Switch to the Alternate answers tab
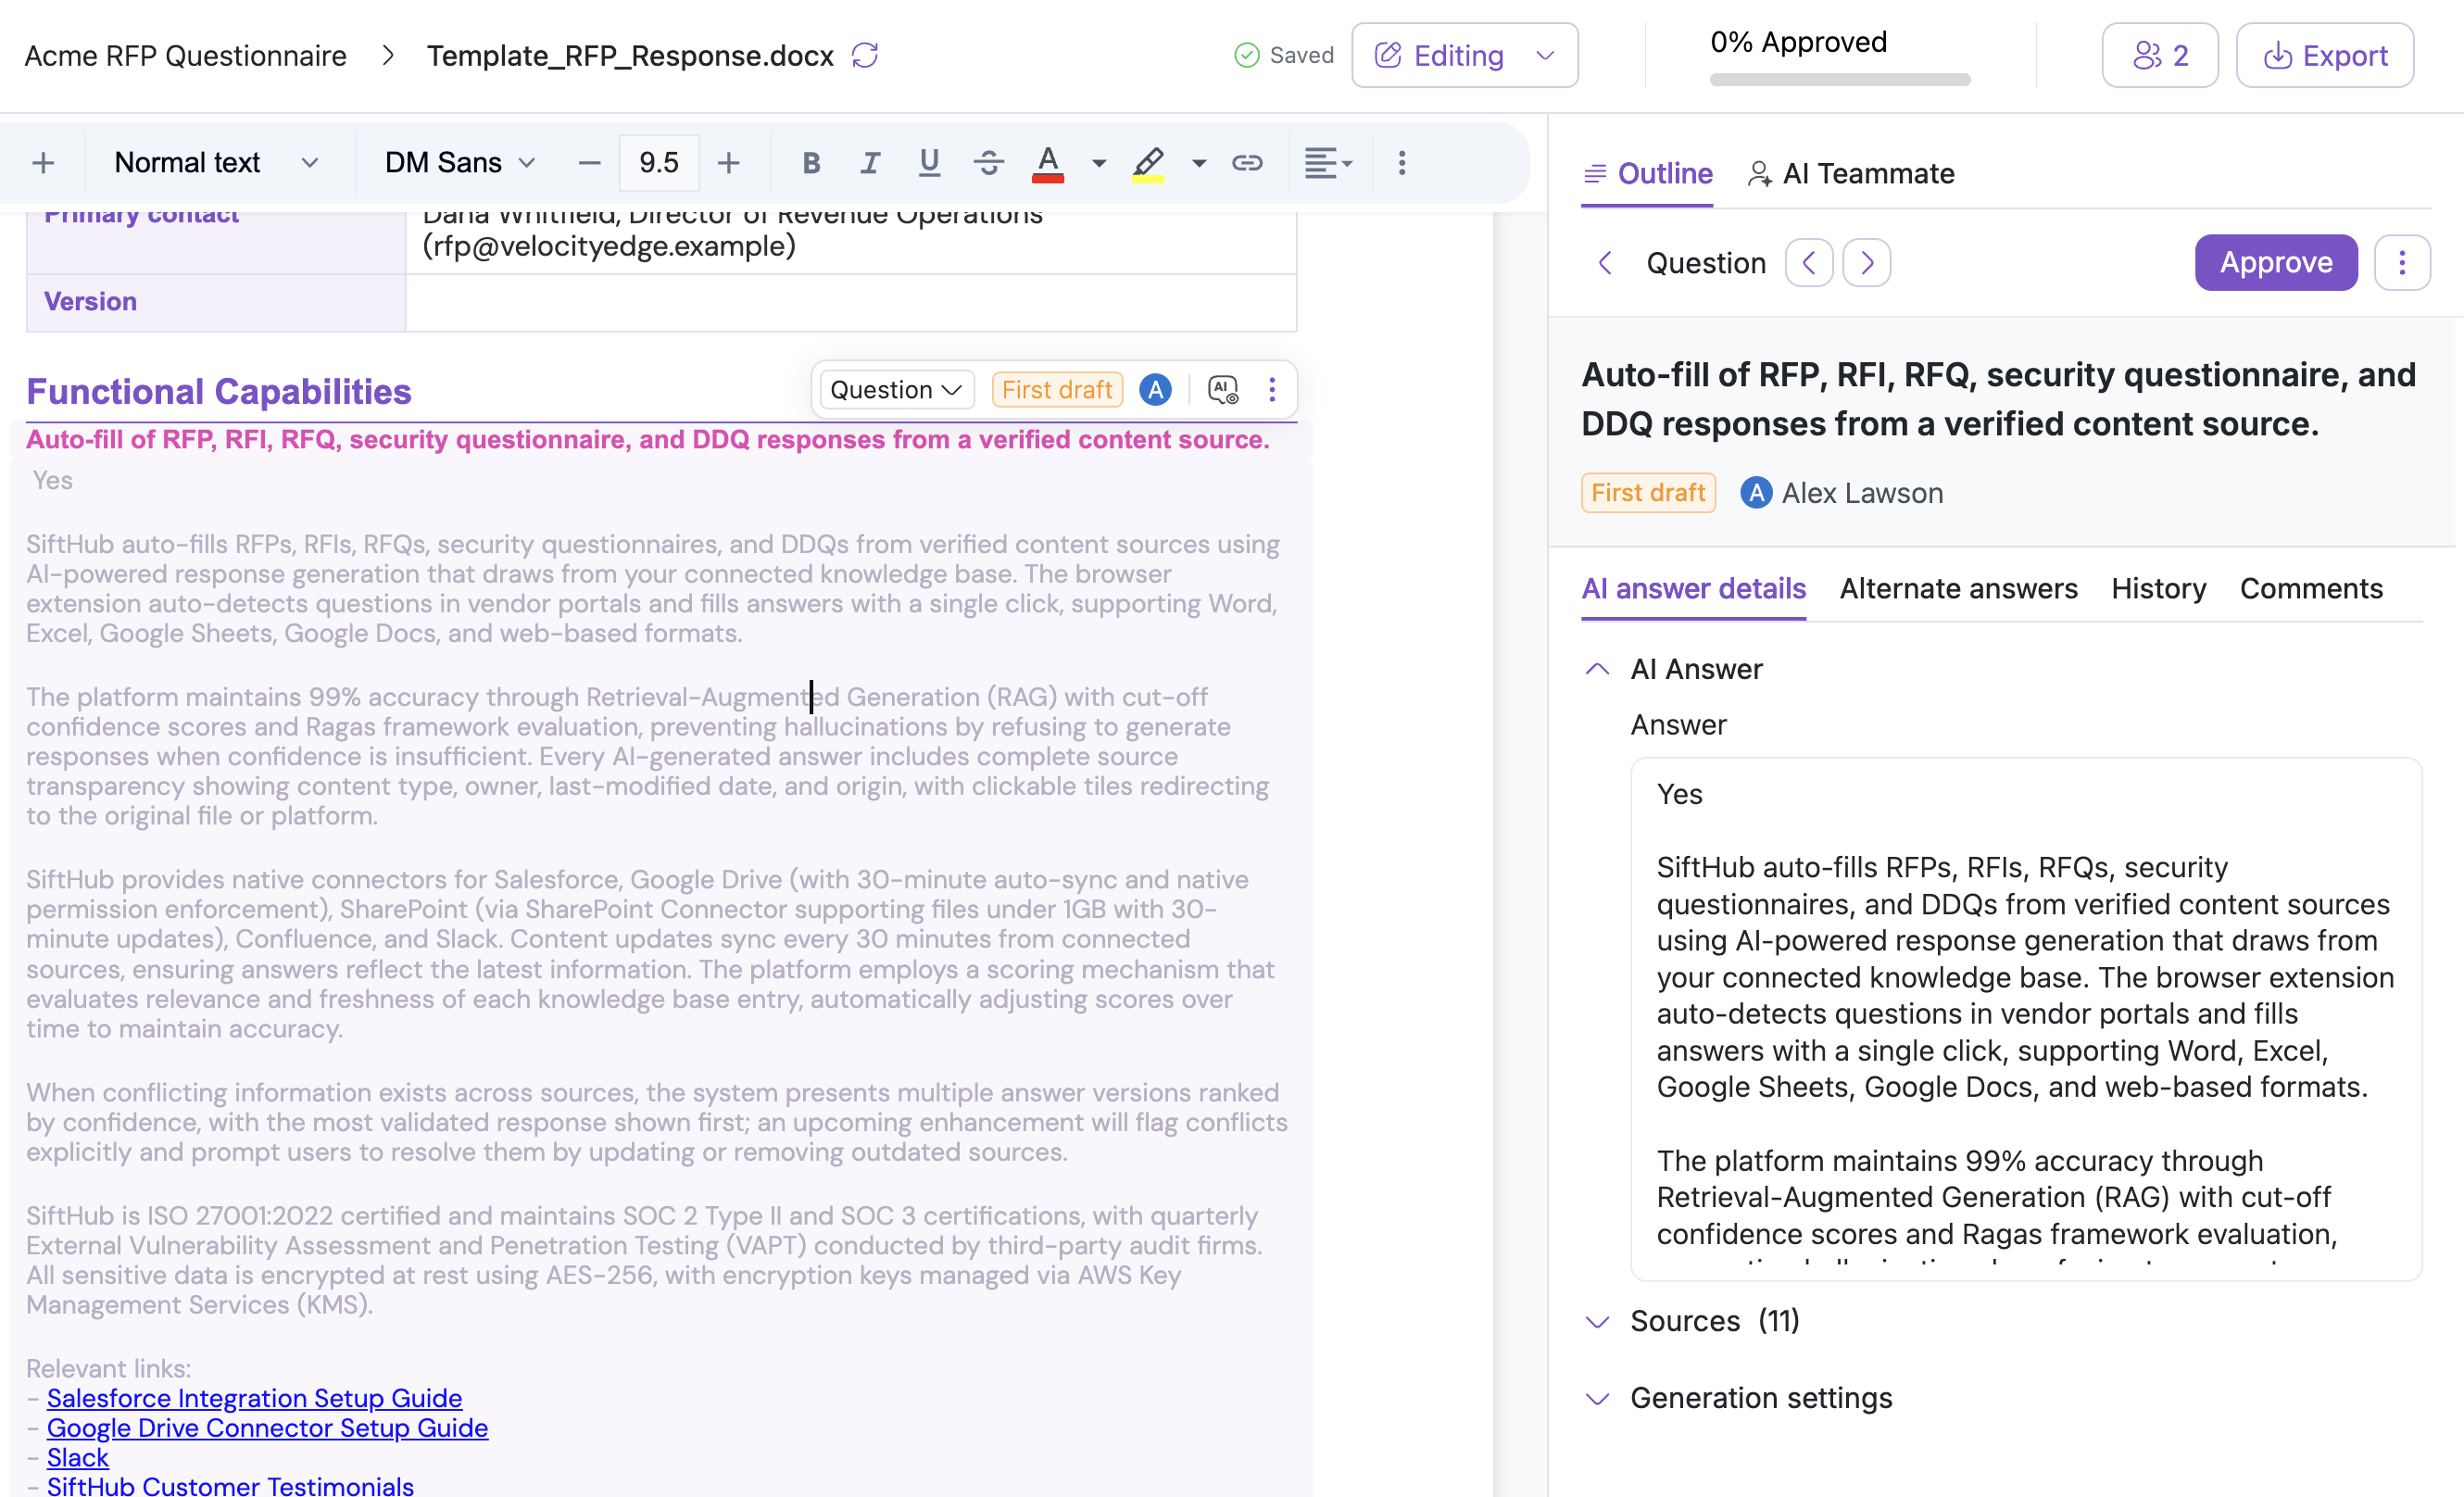Screen dimensions: 2464x1497 coord(1958,588)
